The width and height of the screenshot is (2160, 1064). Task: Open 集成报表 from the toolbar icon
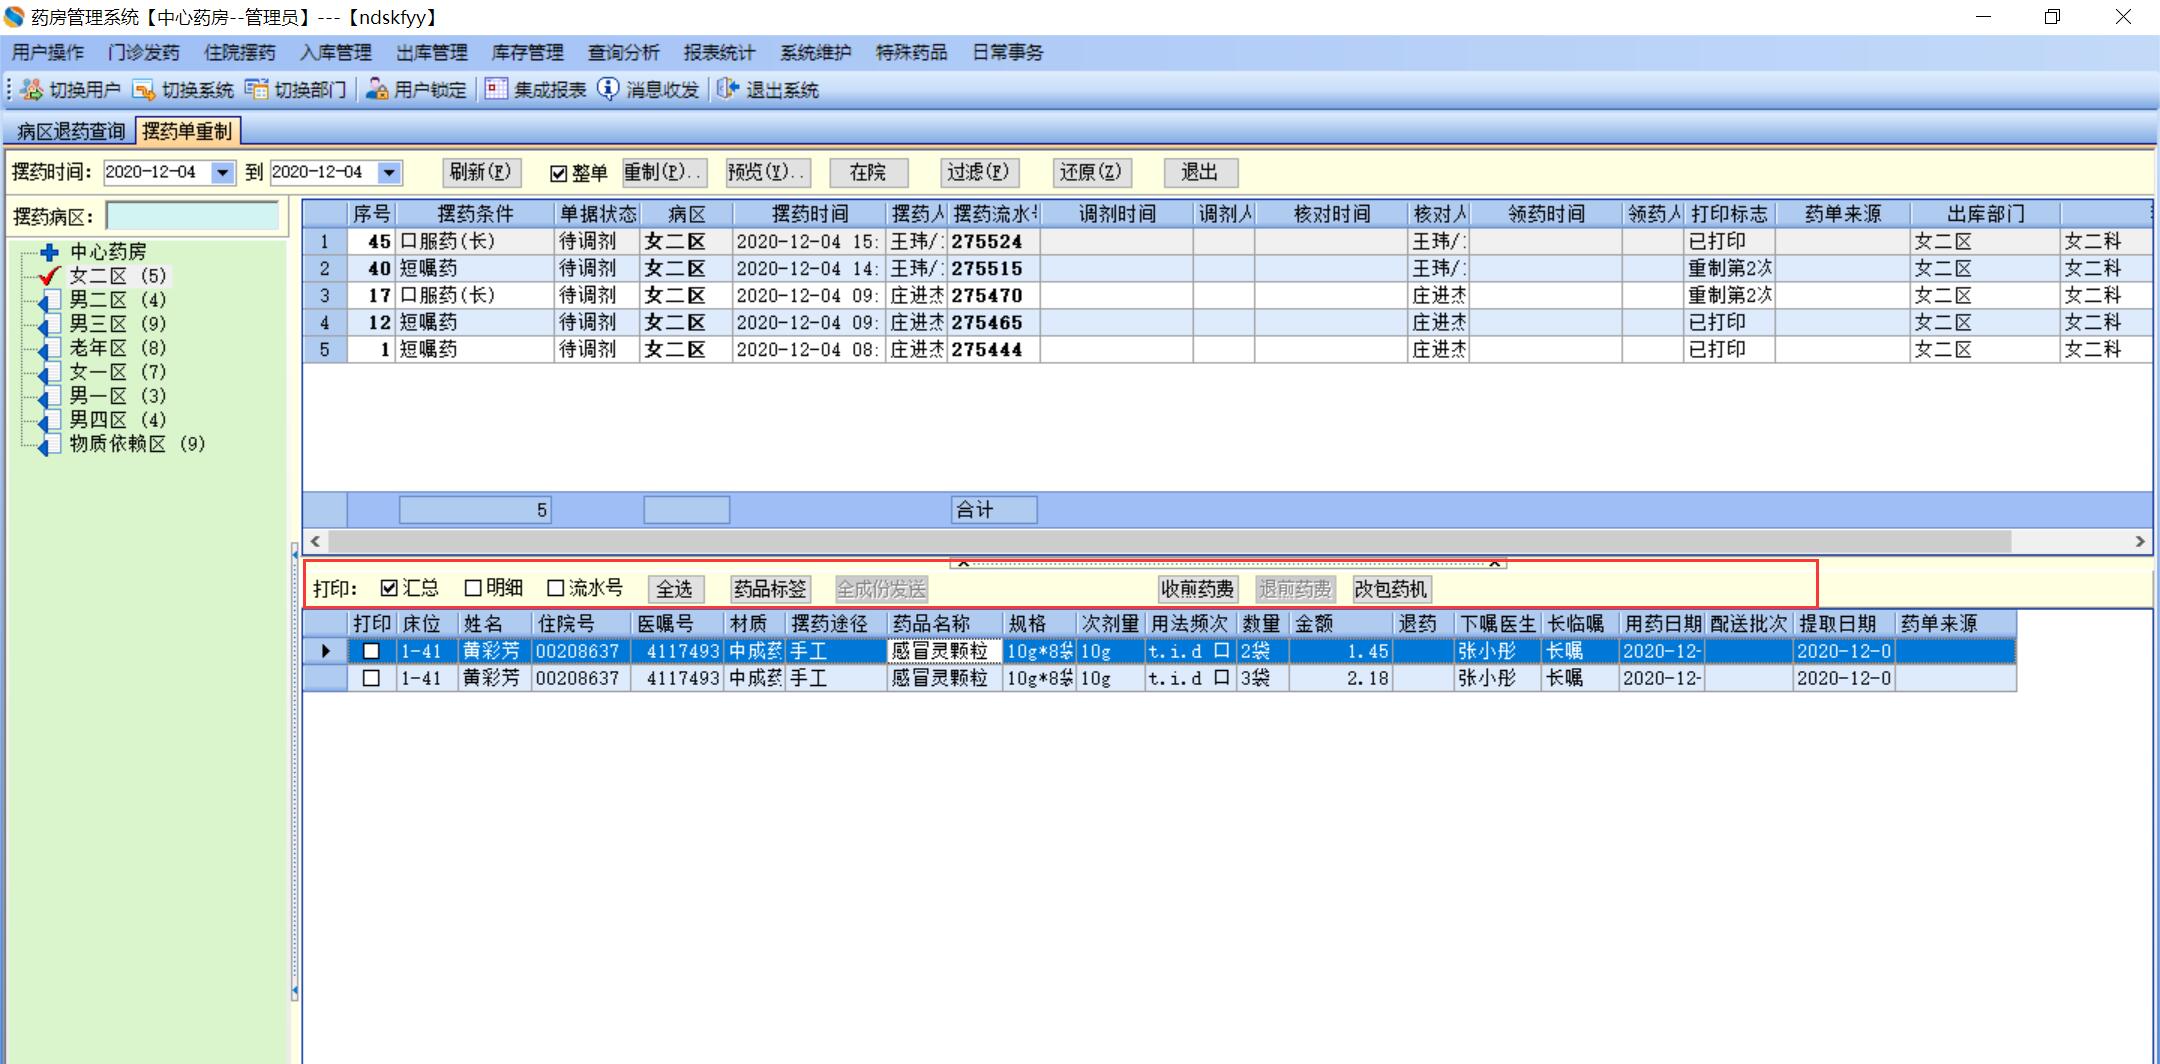(496, 90)
